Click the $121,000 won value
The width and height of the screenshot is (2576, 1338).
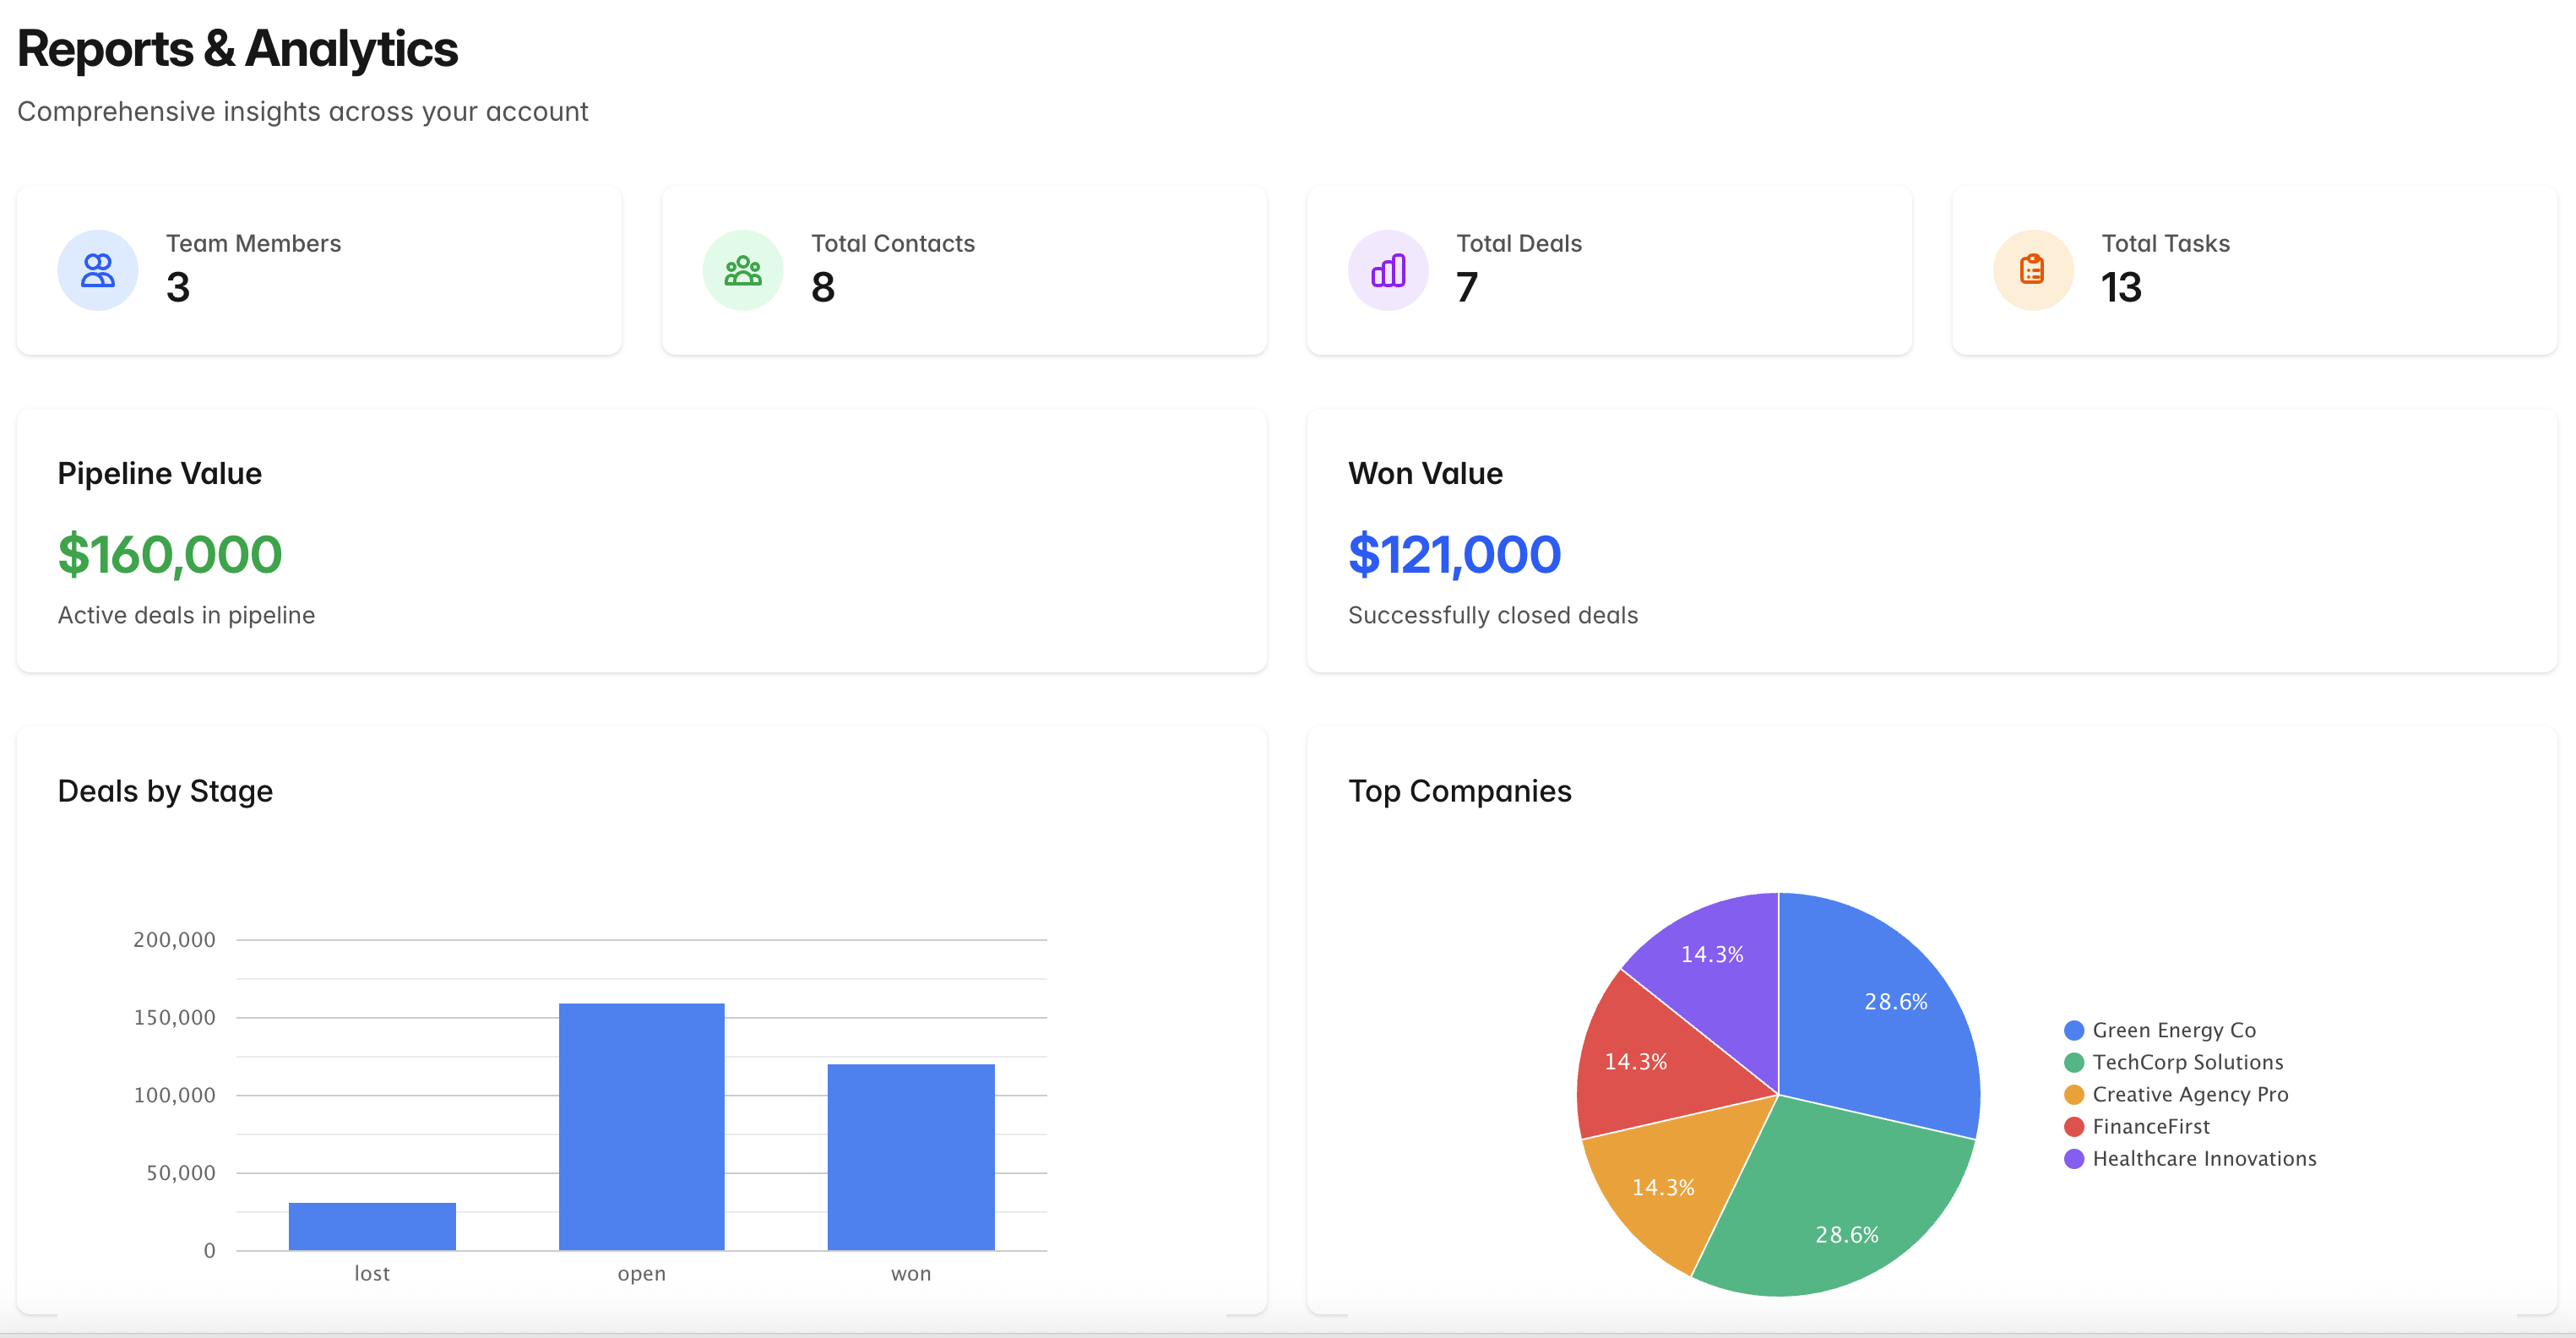pyautogui.click(x=1454, y=555)
